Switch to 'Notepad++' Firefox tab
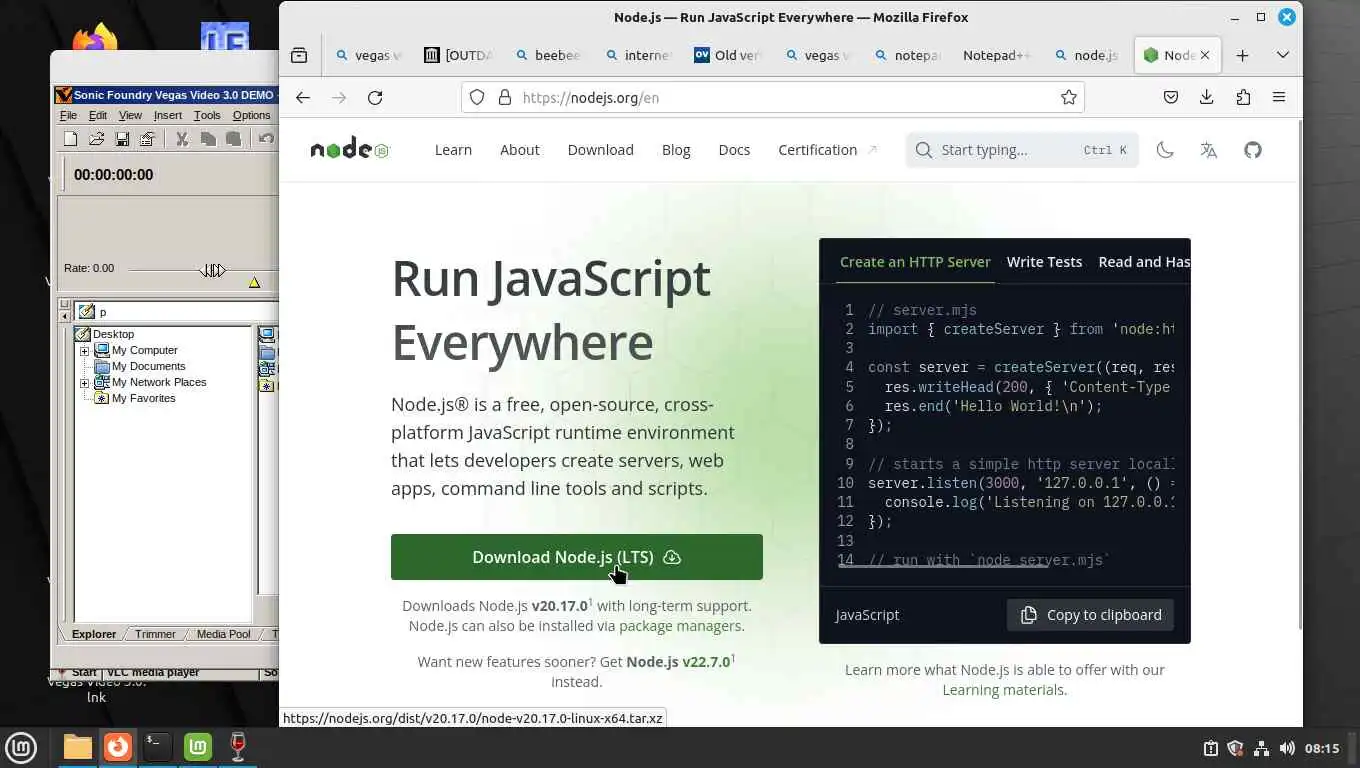 pyautogui.click(x=996, y=55)
